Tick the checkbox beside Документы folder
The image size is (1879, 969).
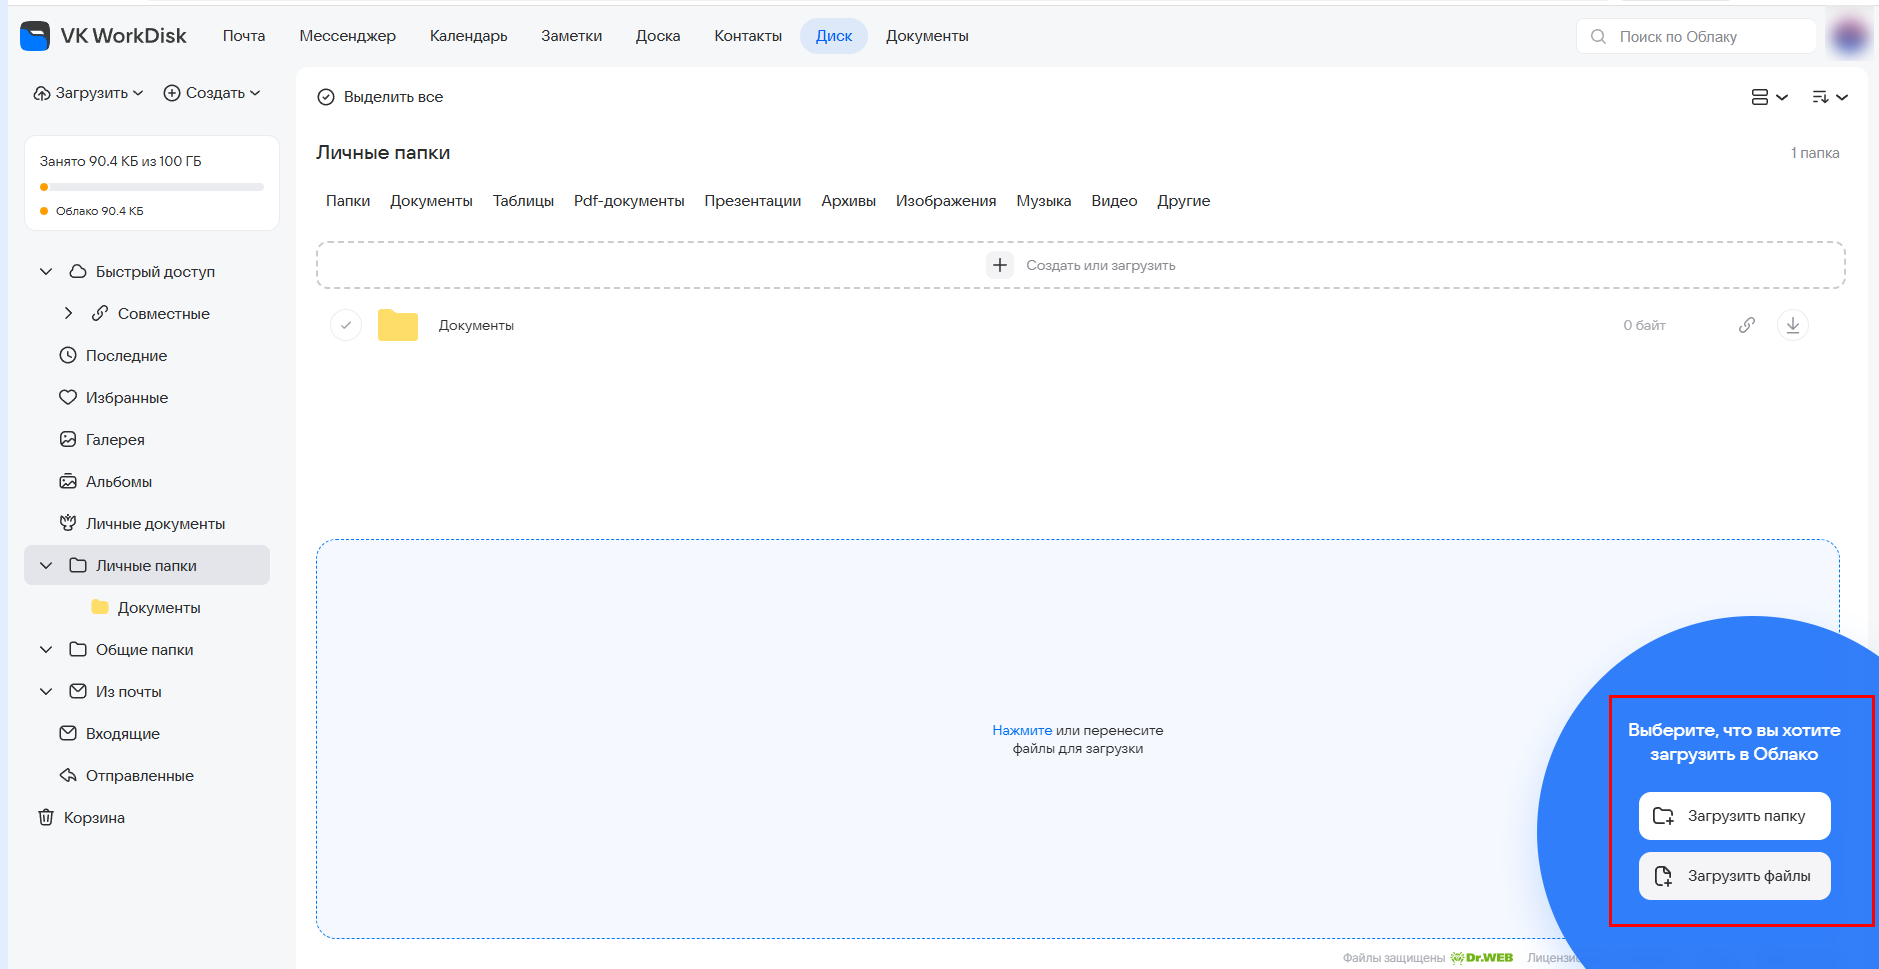coord(345,325)
